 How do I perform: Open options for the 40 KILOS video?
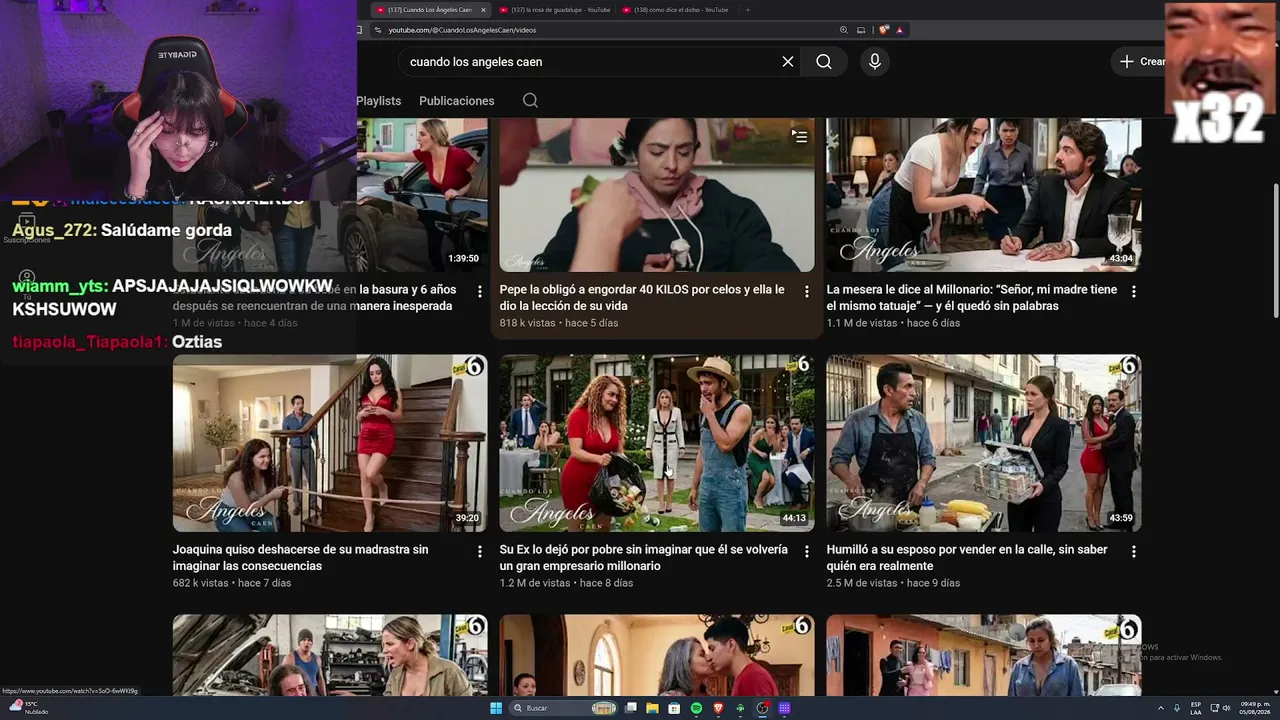click(807, 292)
